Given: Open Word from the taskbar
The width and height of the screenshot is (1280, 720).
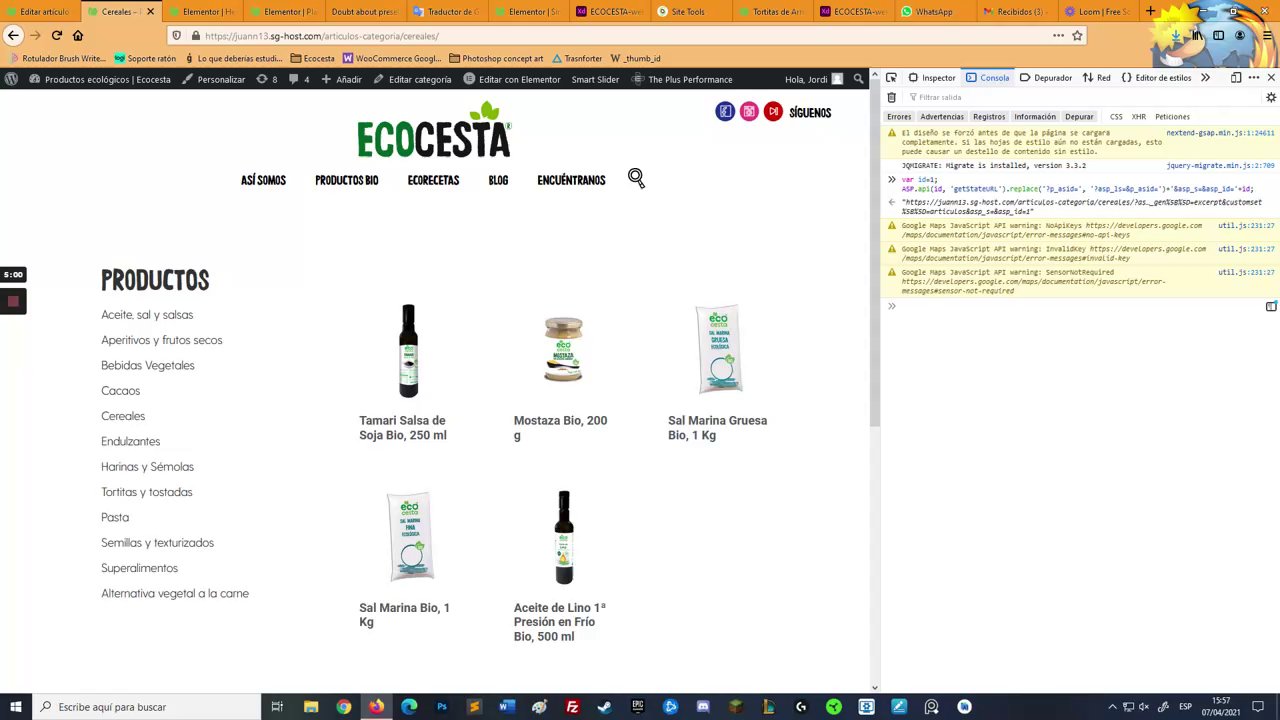Looking at the screenshot, I should click(507, 707).
